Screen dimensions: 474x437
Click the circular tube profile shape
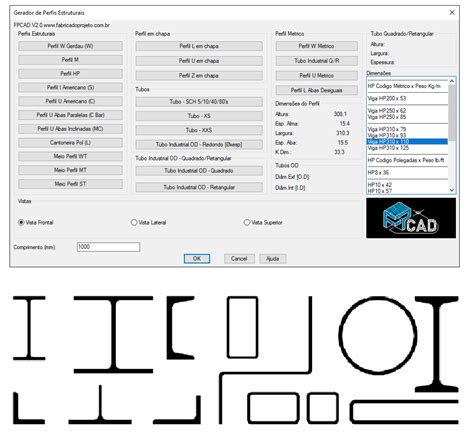(x=378, y=335)
